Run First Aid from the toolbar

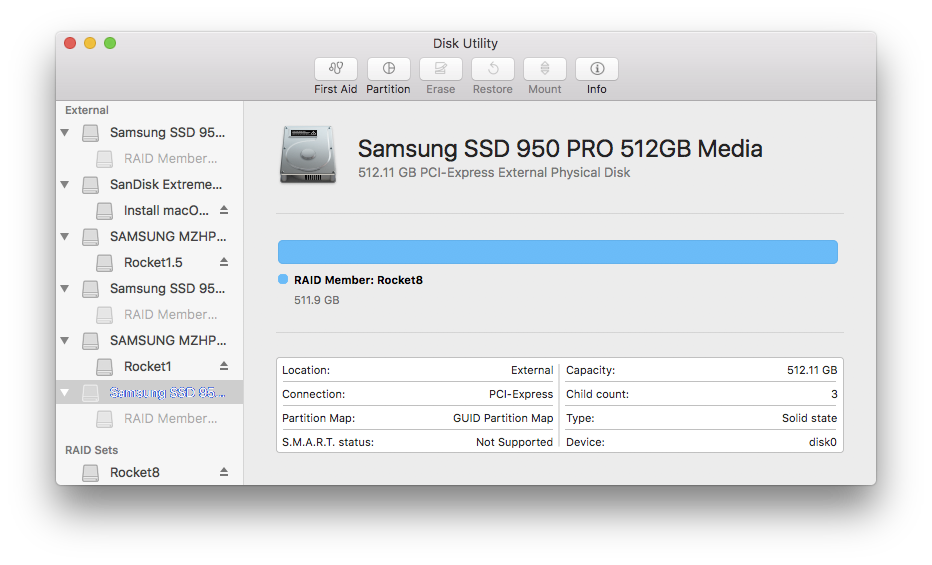pos(336,69)
